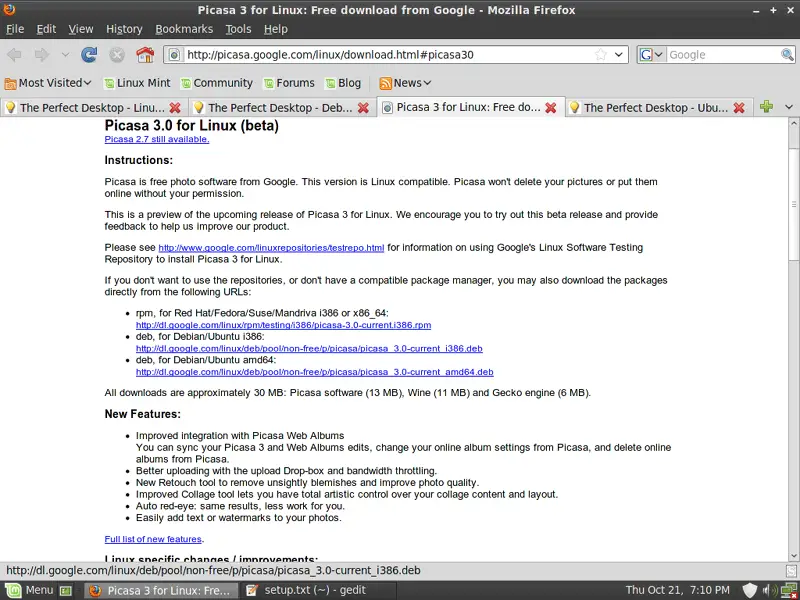Image resolution: width=800 pixels, height=600 pixels.
Task: Open the History menu
Action: point(124,29)
